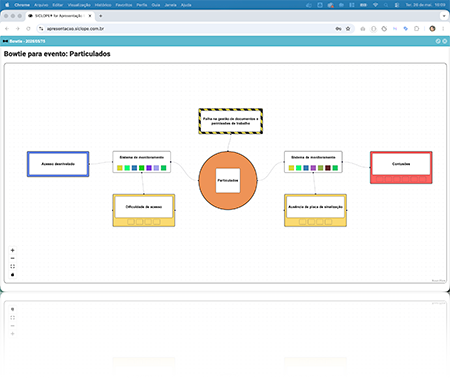Select the blue-bordered threat node
This screenshot has height=378, width=450.
(x=58, y=164)
